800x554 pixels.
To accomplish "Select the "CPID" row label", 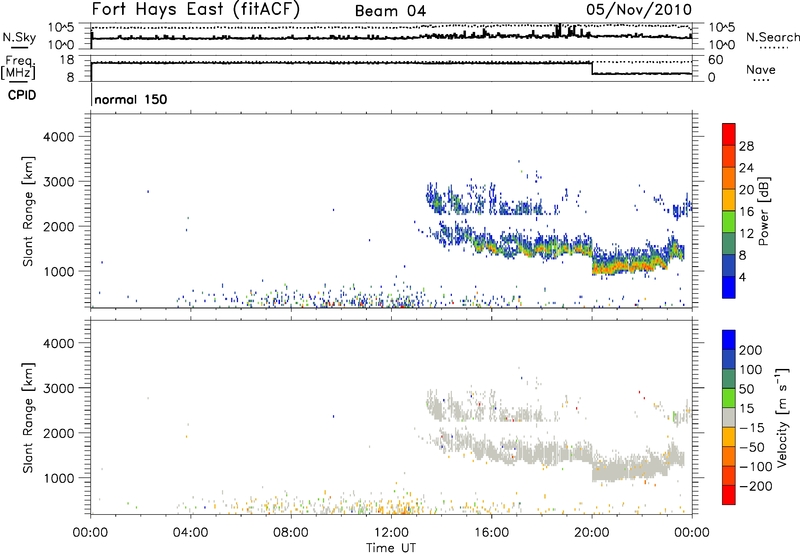I will [22, 95].
